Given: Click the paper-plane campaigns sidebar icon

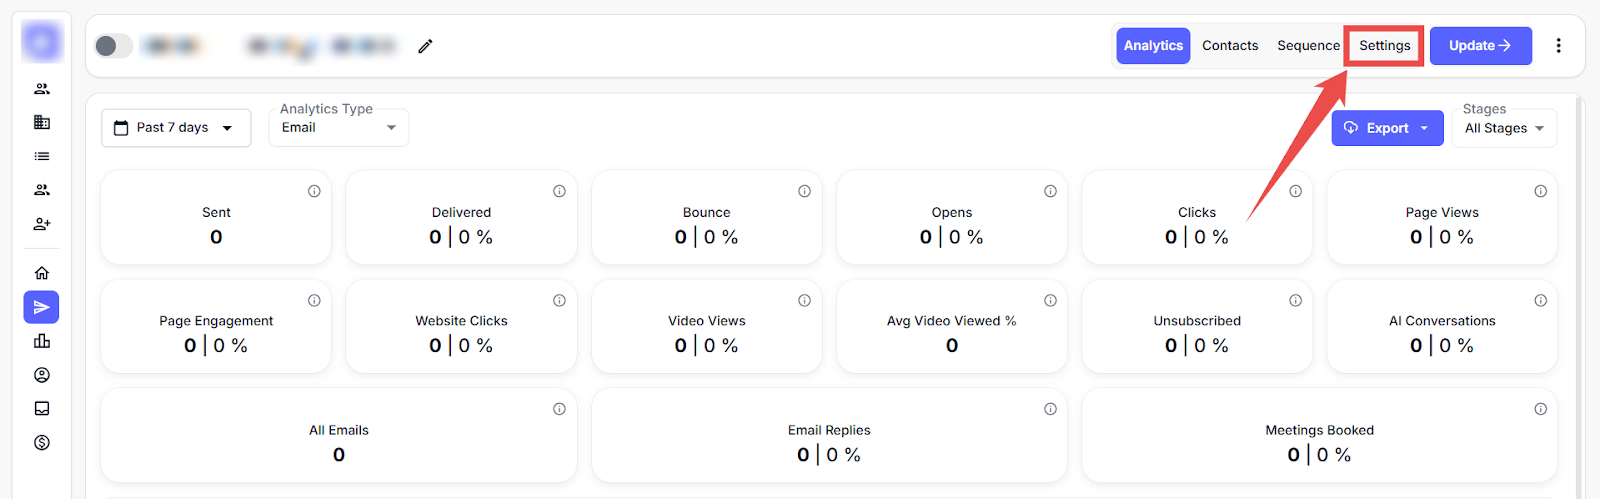Looking at the screenshot, I should (41, 307).
